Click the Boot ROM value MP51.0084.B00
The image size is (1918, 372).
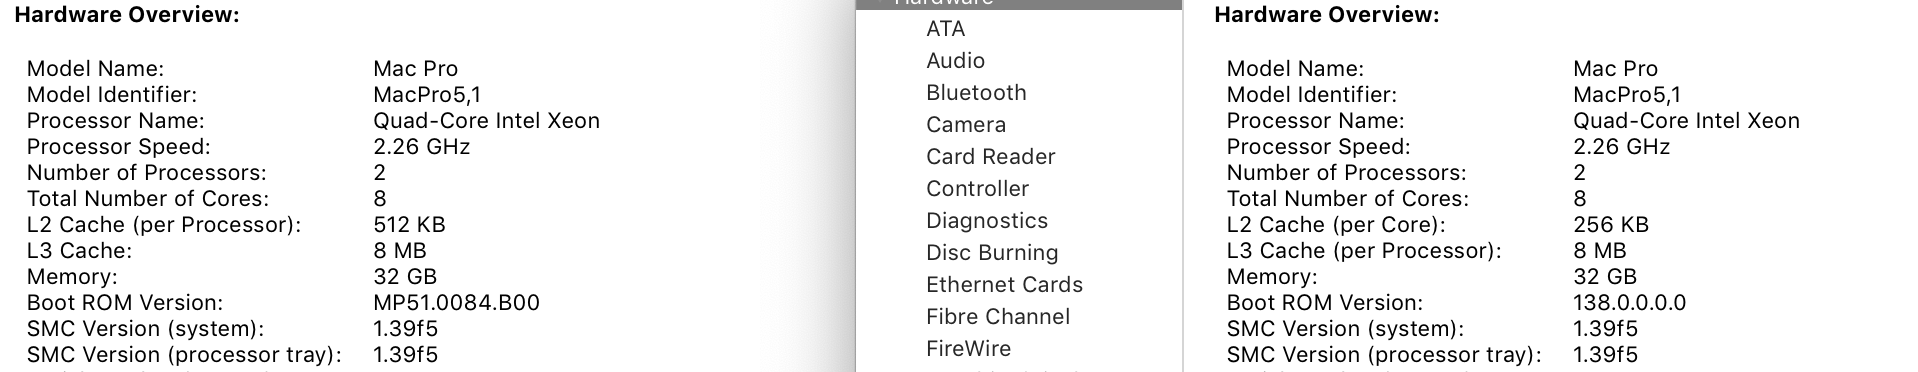point(456,303)
